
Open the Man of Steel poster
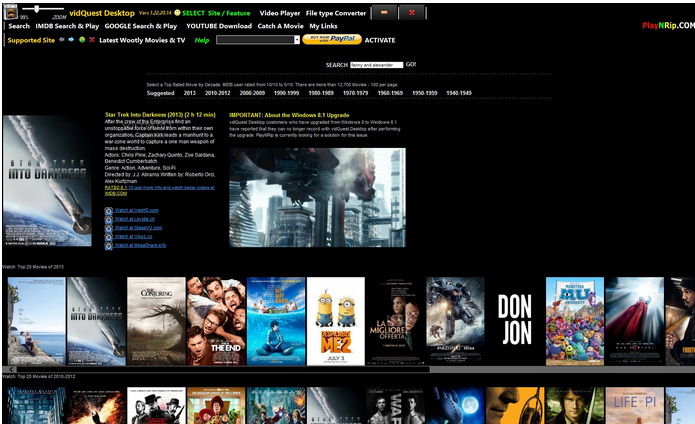pyautogui.click(x=635, y=321)
